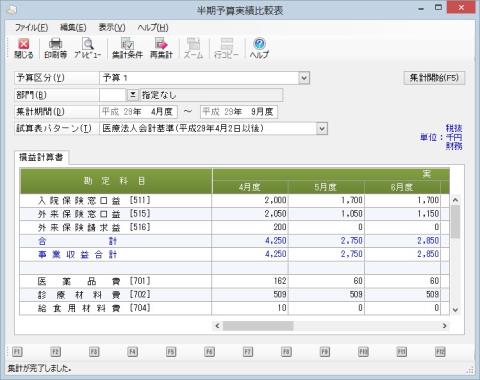The width and height of the screenshot is (480, 380).
Task: Select the 事業収益合計 row label
Action: click(77, 255)
